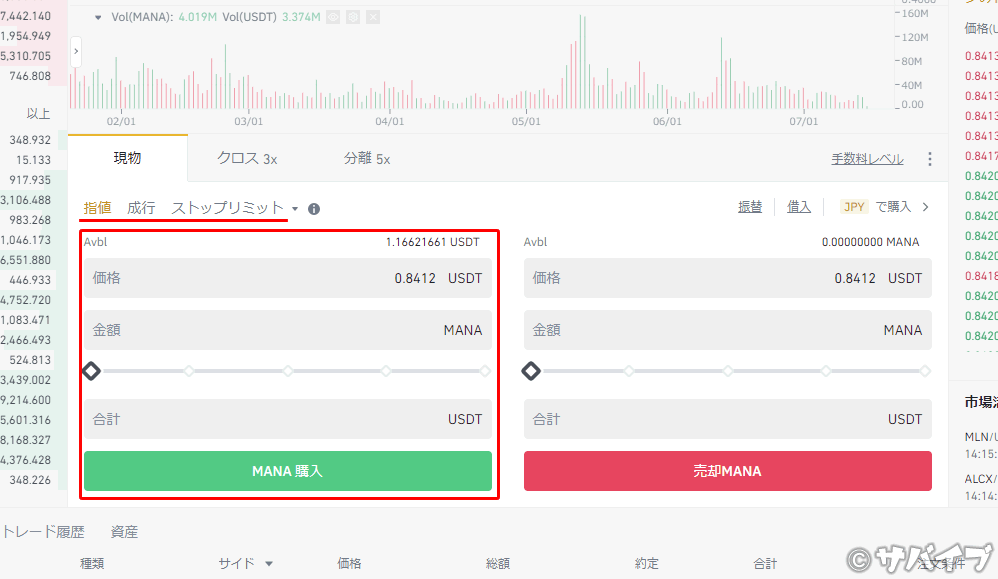Image resolution: width=998 pixels, height=579 pixels.
Task: Enter the buy-side 金額 MANA amount field
Action: [288, 330]
